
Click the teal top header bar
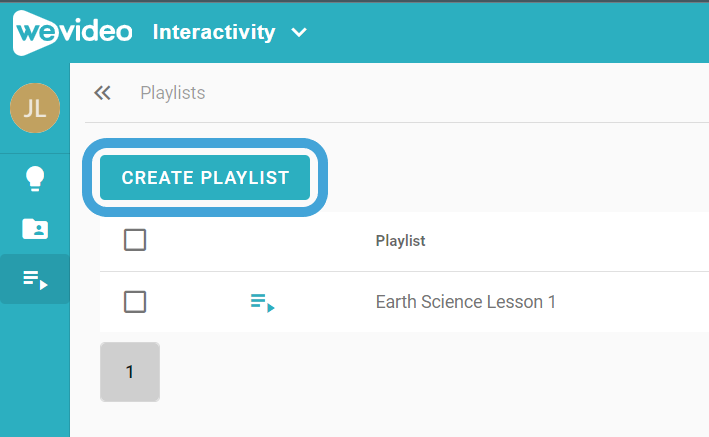point(497,33)
